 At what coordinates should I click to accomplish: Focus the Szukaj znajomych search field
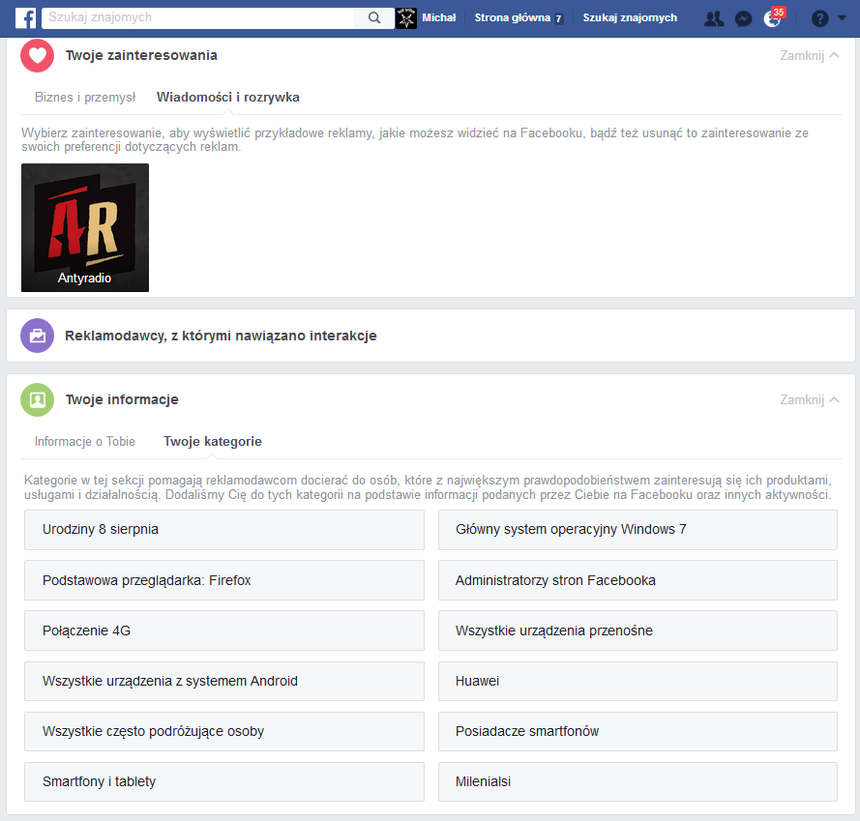coord(199,18)
